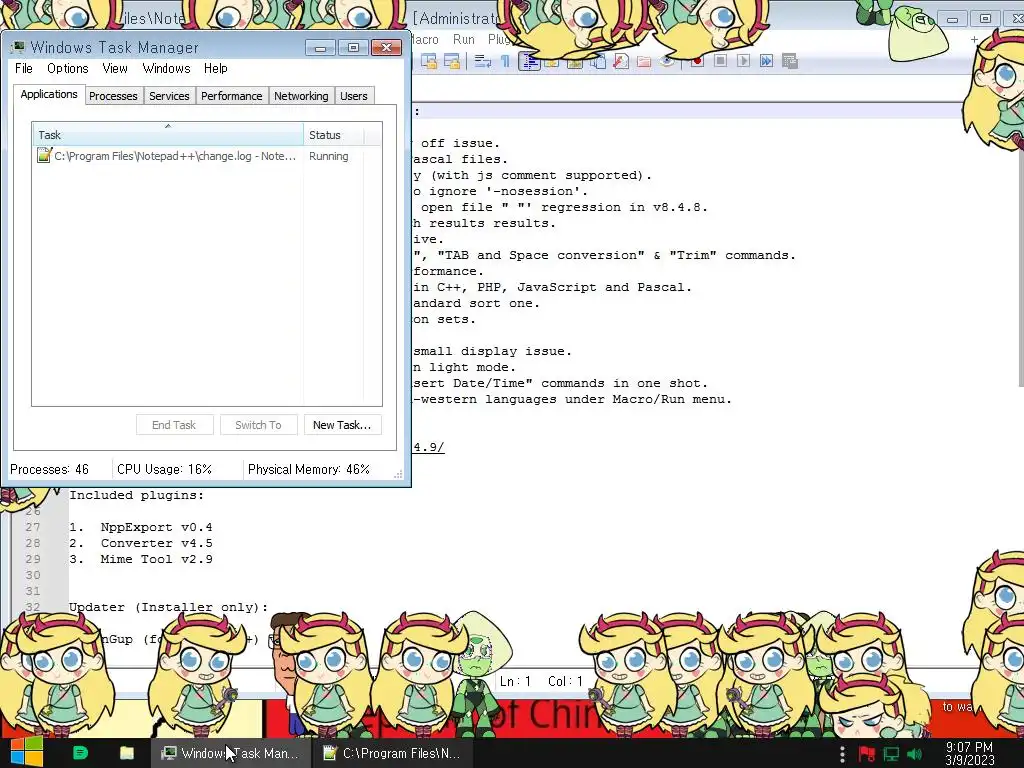
Task: Open the File menu in Task Manager
Action: tap(24, 68)
